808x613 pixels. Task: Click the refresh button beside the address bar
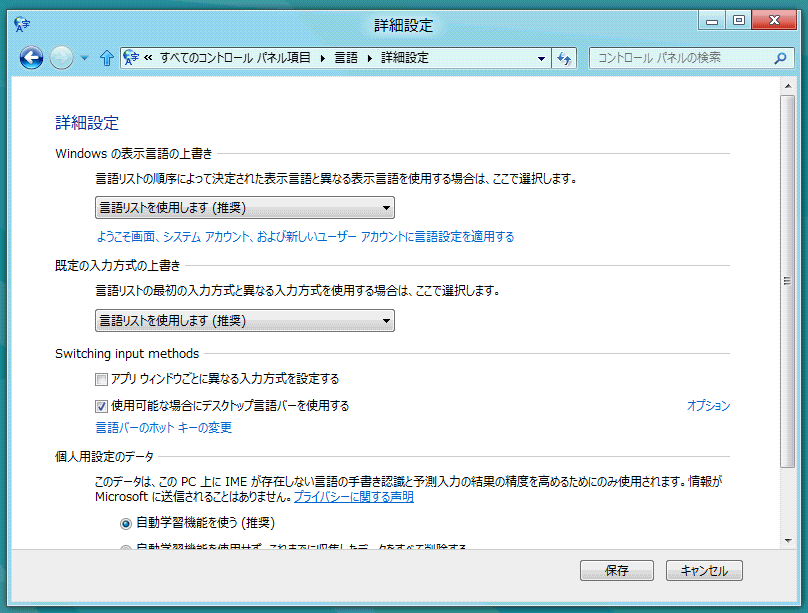(564, 58)
